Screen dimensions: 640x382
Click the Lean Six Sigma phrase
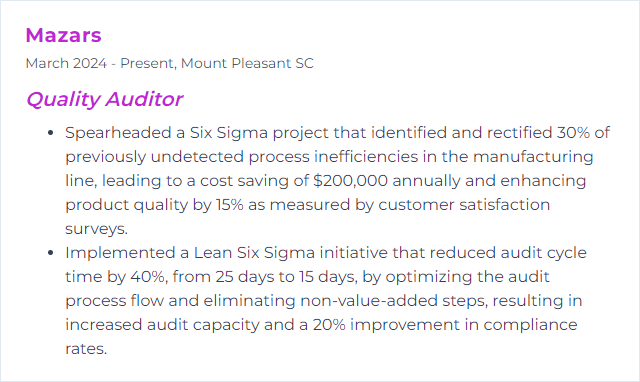[x=254, y=253]
